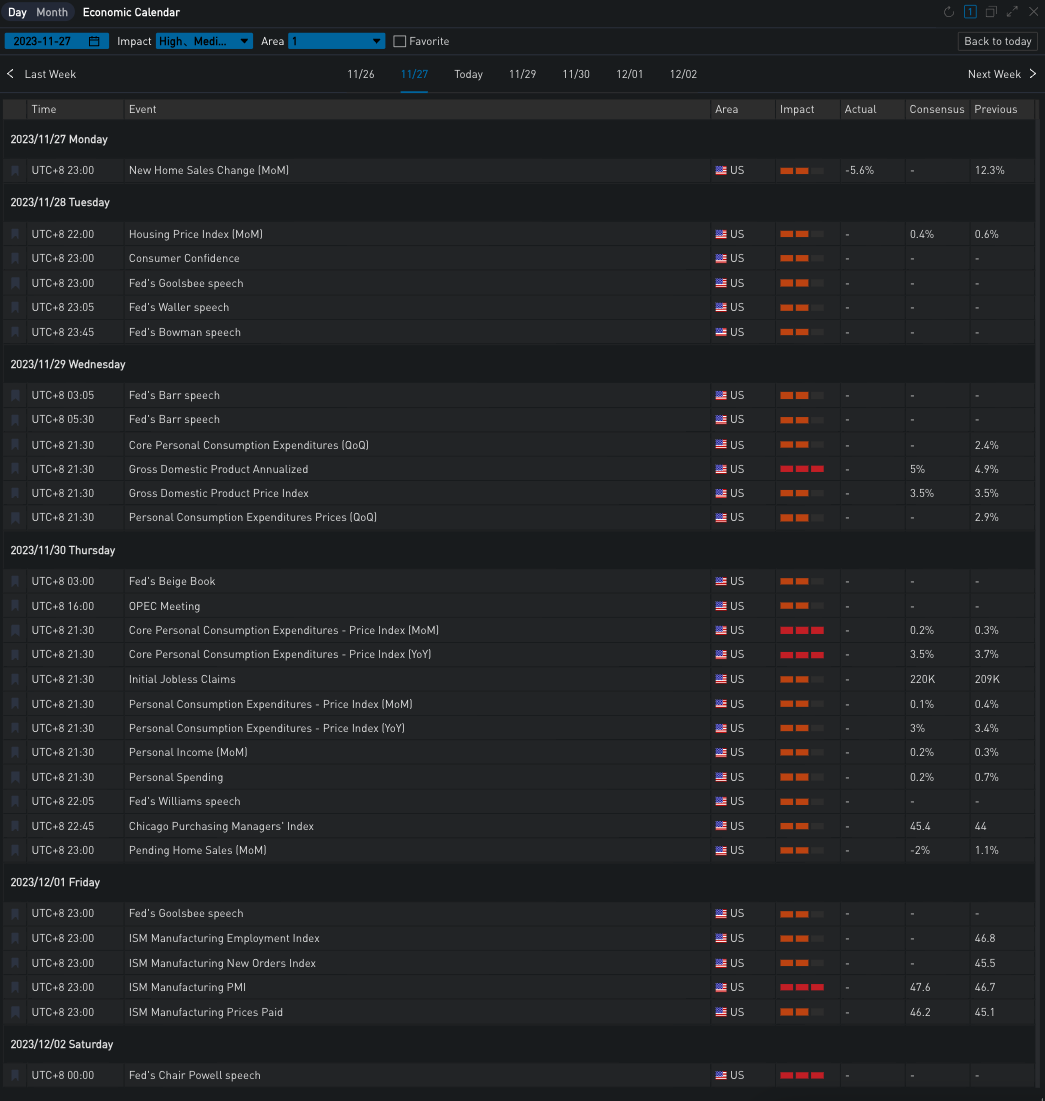Click the Consensus column header
The image size is (1045, 1101).
click(x=938, y=110)
